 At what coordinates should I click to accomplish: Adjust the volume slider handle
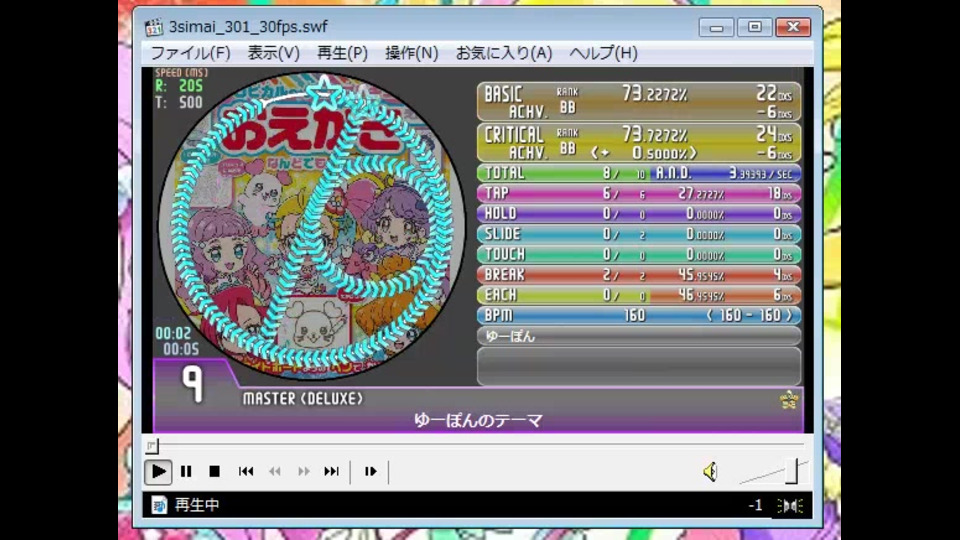[792, 470]
